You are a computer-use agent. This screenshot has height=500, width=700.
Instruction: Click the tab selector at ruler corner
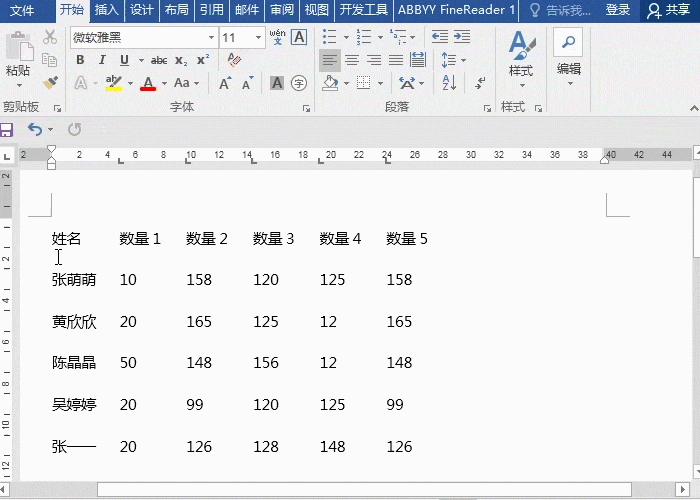click(x=7, y=156)
